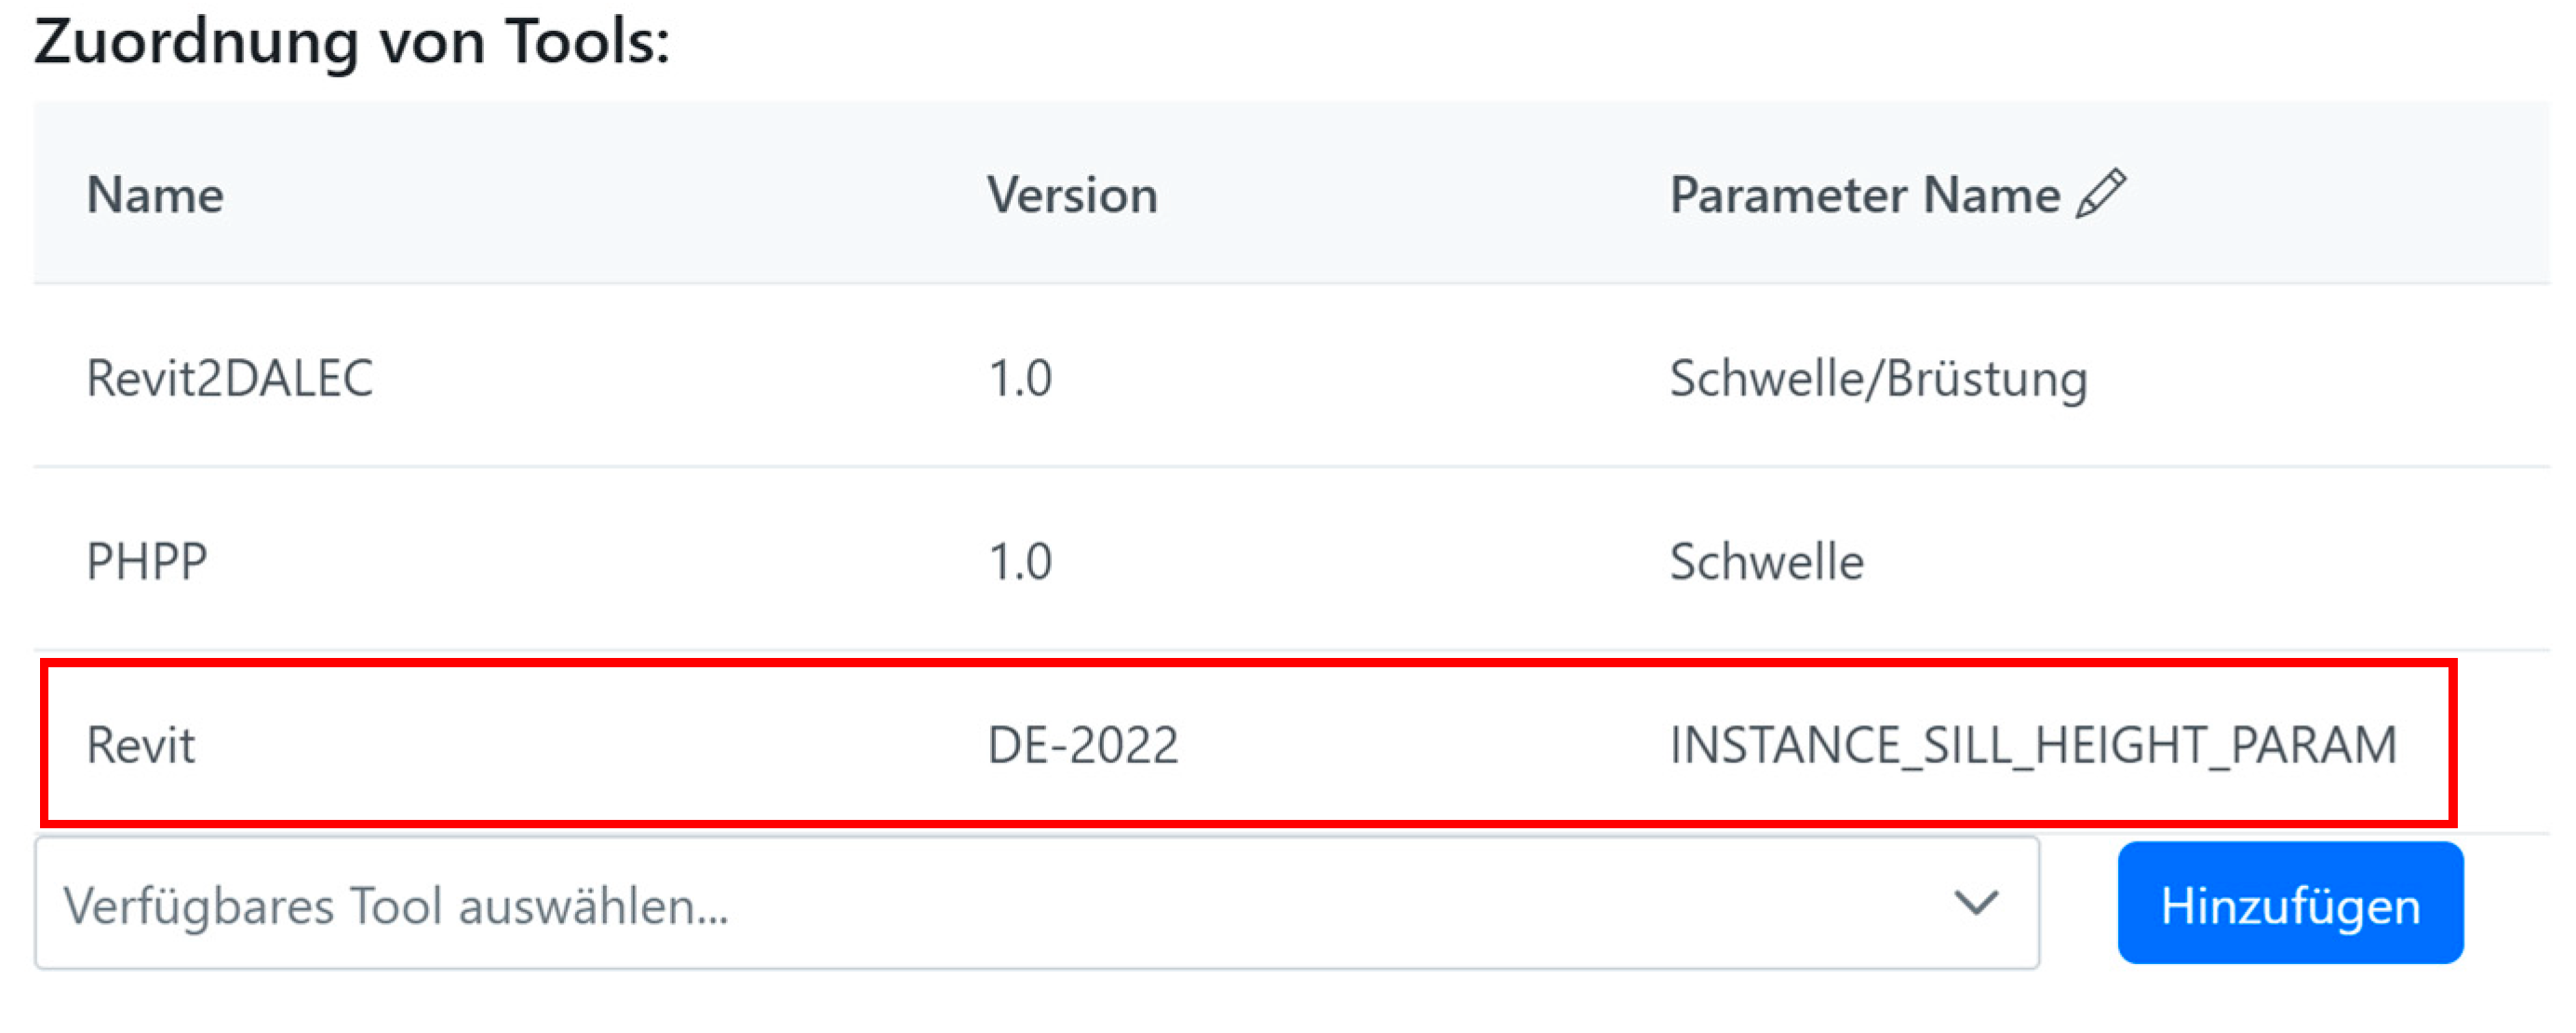
Task: Click the Schwelle/Brüstung parameter name
Action: coord(1878,379)
